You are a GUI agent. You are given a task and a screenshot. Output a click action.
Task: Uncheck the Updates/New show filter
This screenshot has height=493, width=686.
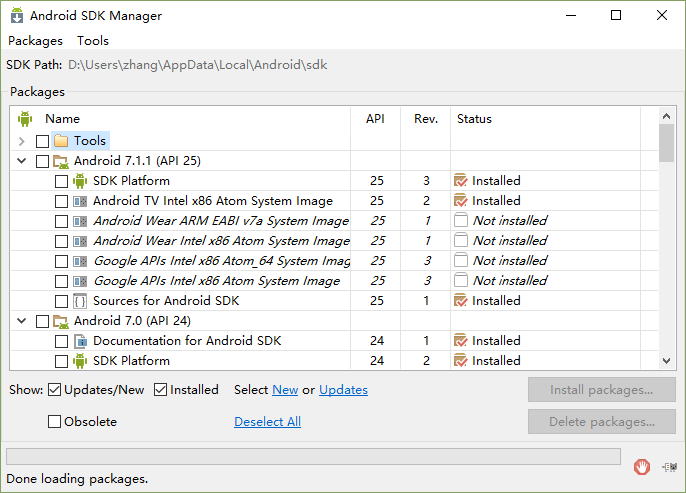[x=54, y=389]
